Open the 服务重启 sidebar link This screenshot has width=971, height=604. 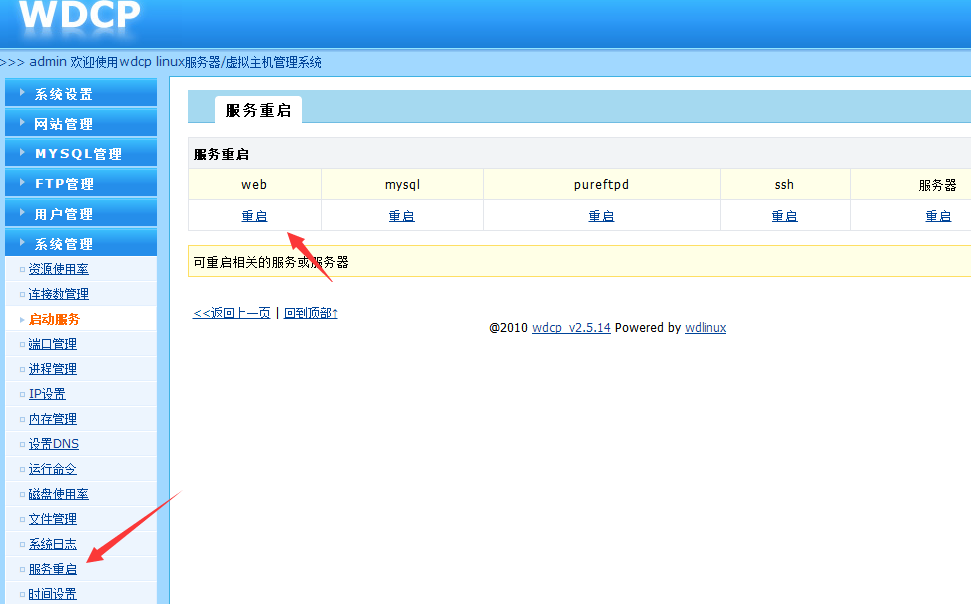(53, 569)
